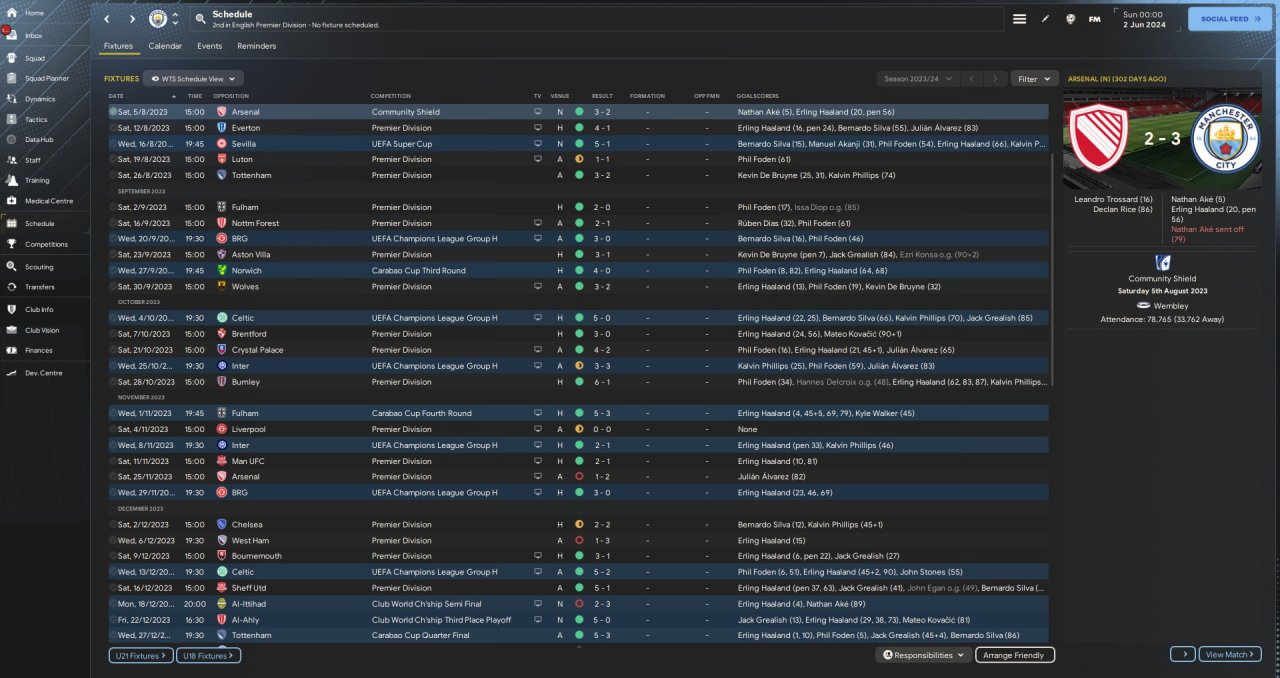The width and height of the screenshot is (1280, 678).
Task: Click the Arrange Friendly button
Action: click(x=1014, y=655)
